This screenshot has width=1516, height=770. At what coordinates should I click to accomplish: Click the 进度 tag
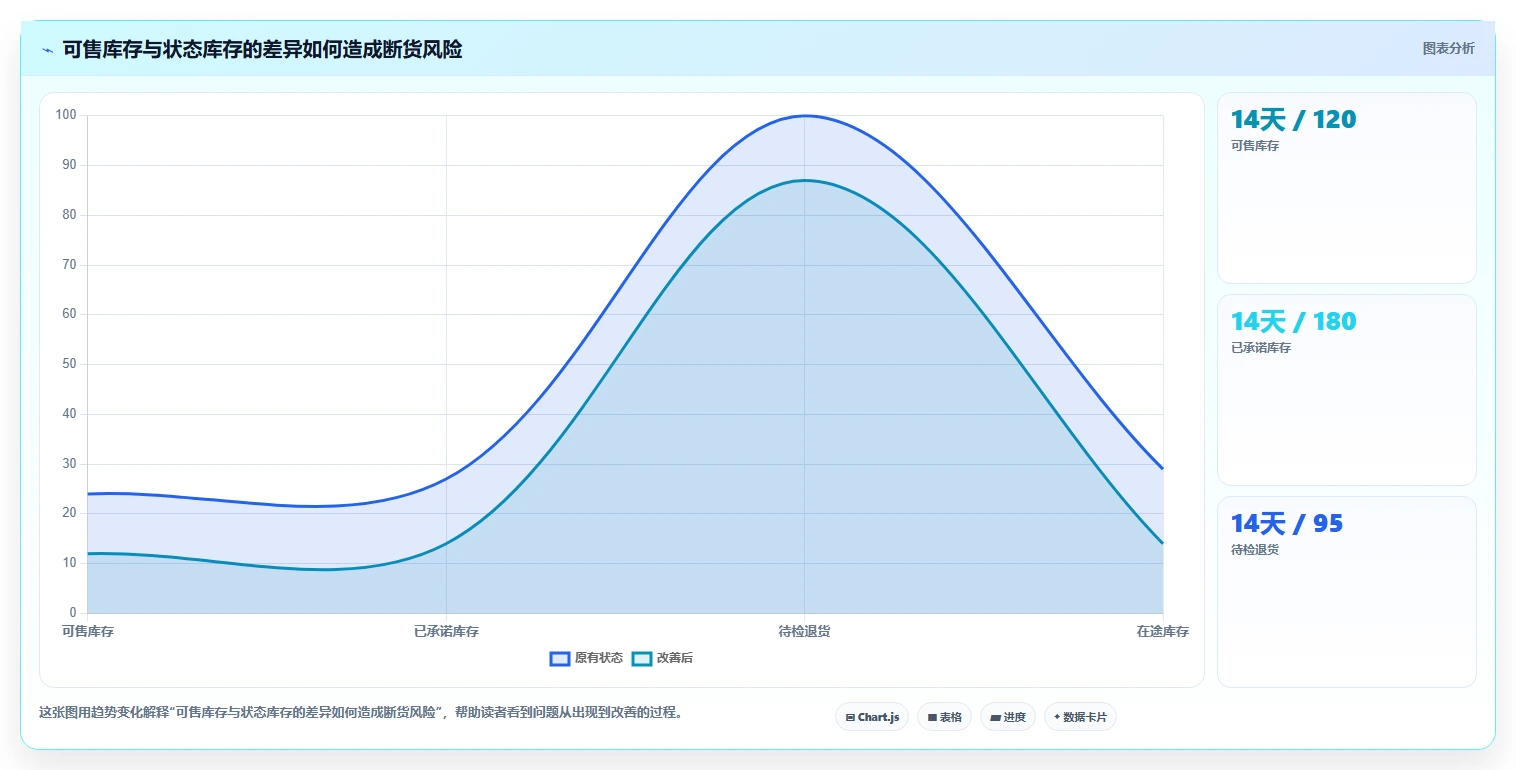point(1007,717)
